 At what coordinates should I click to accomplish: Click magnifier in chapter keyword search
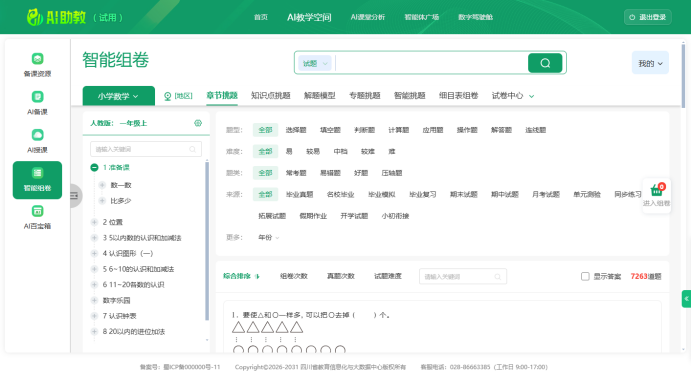tap(193, 149)
